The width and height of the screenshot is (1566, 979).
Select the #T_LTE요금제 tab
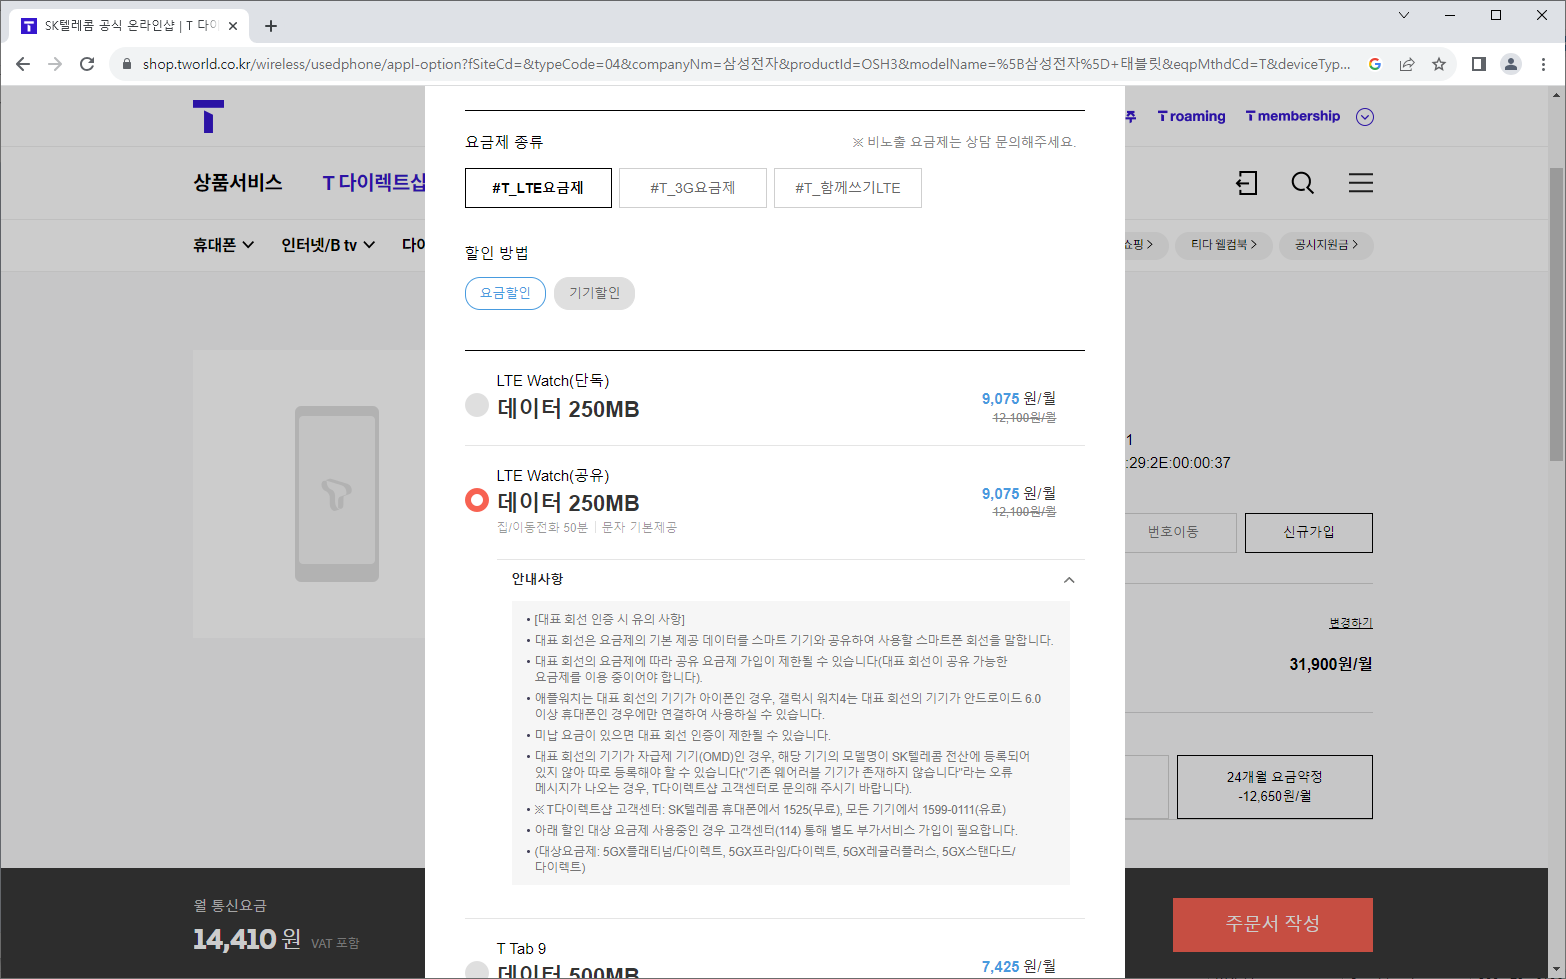[538, 188]
